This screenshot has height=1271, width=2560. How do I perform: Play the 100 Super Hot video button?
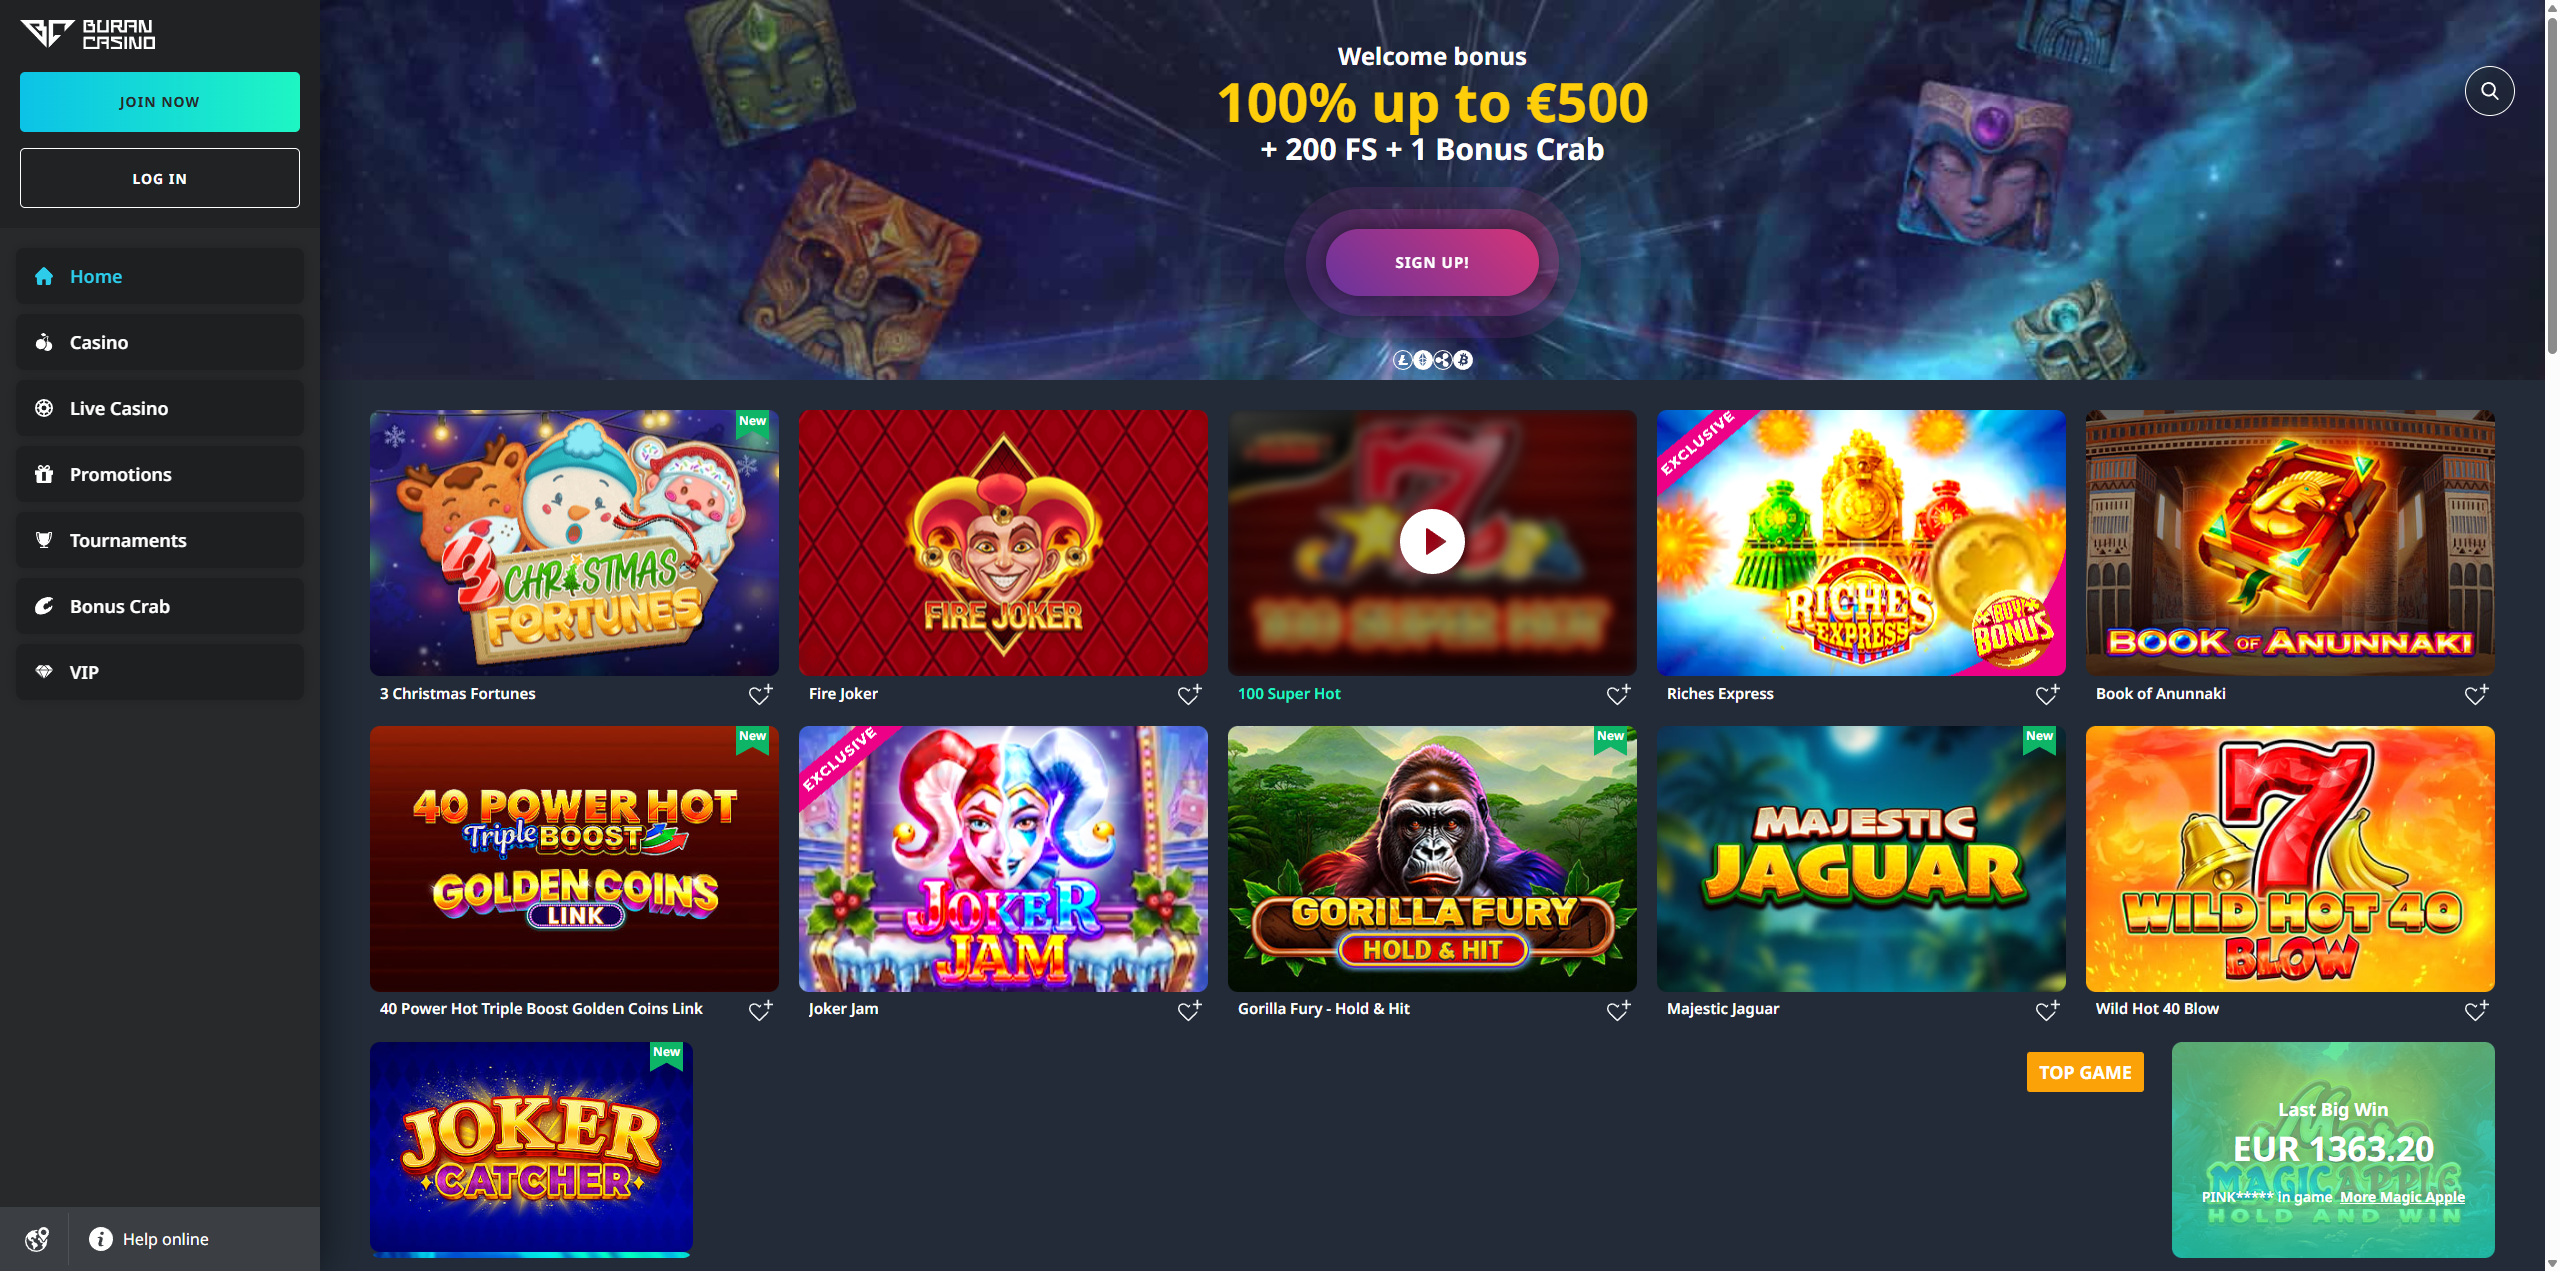(1432, 542)
